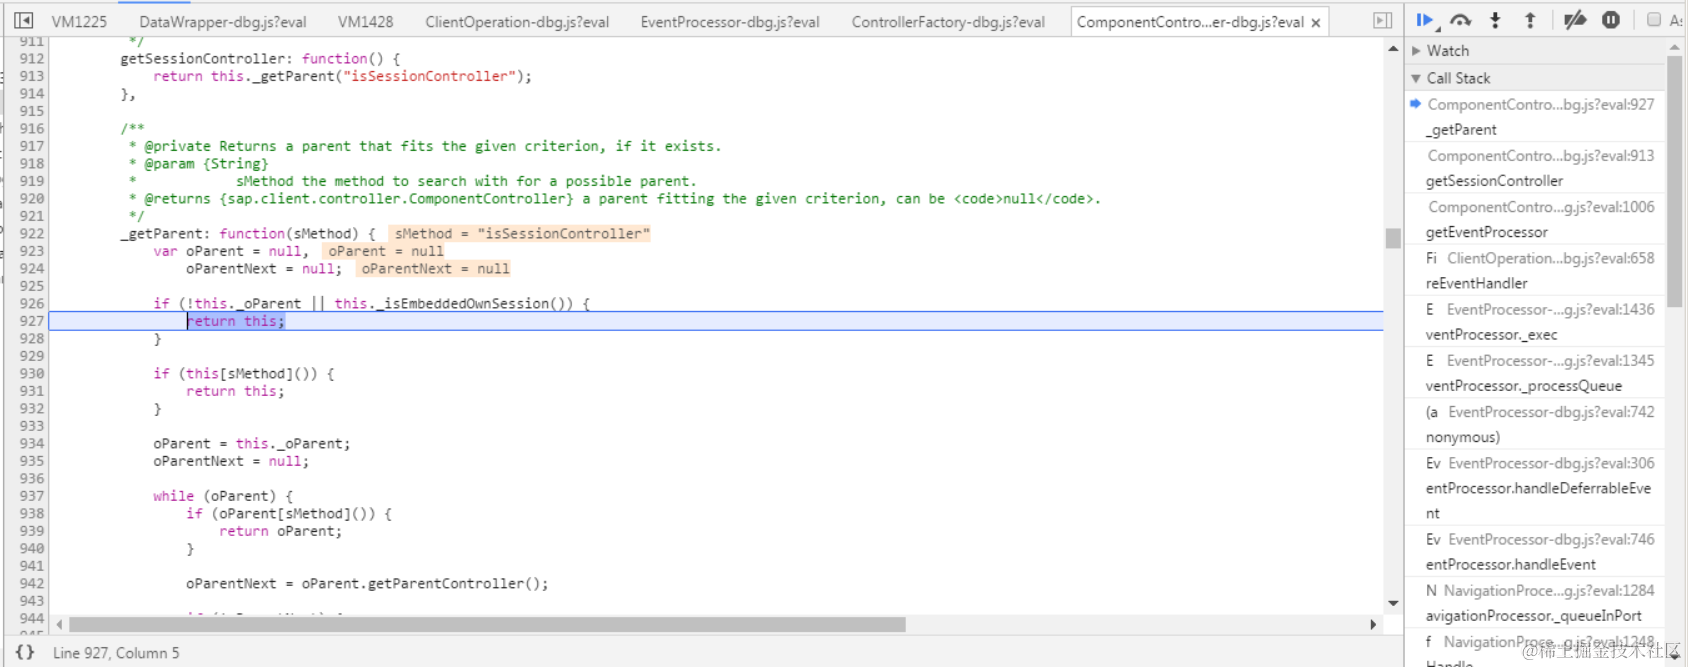Toggle the debugger sidebar pane icon
This screenshot has height=667, width=1688.
click(1382, 20)
